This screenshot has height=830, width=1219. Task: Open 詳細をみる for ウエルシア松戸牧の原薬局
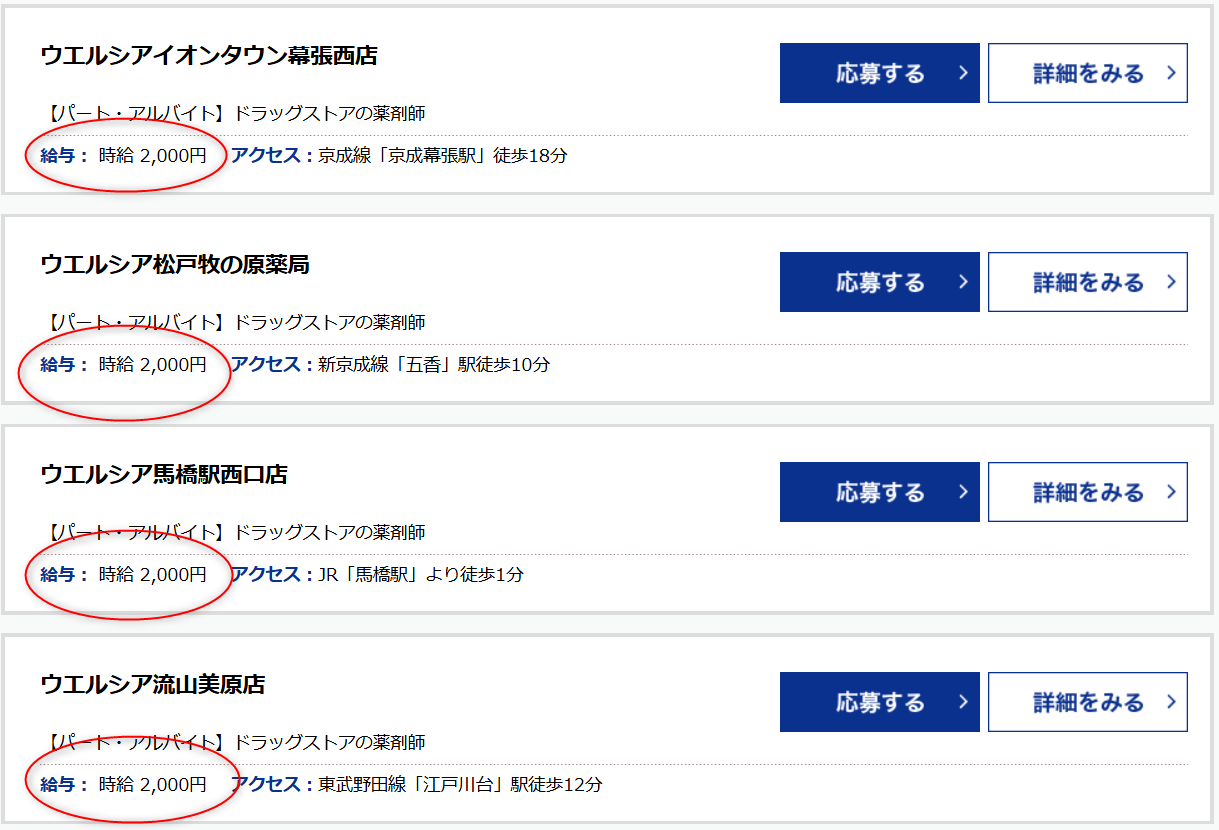(1087, 282)
